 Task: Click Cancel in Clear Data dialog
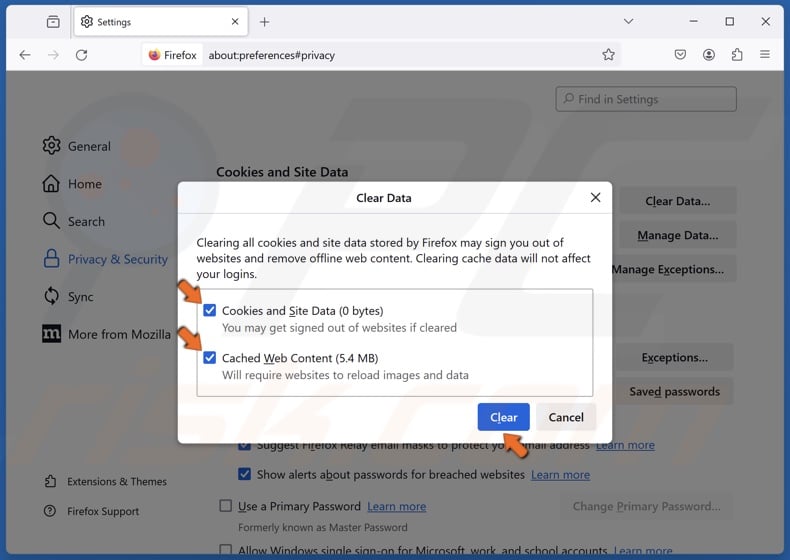click(566, 417)
